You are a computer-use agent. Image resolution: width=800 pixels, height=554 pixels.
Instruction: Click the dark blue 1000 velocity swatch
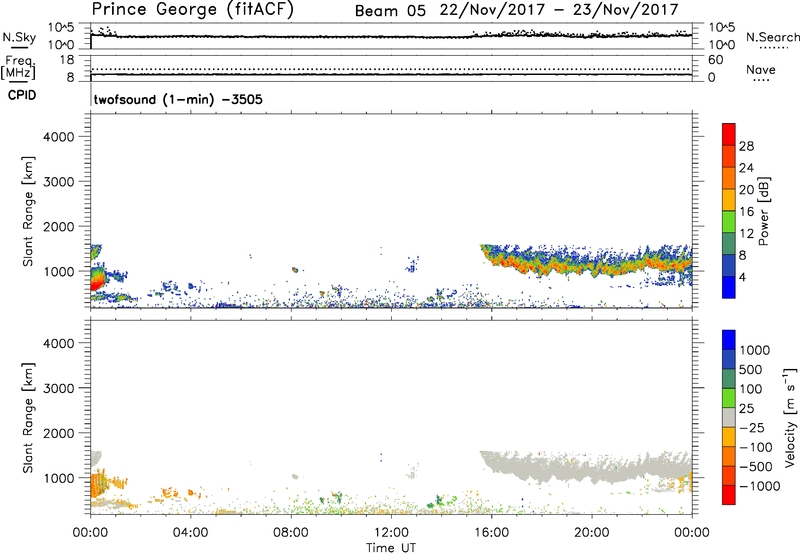pos(729,340)
